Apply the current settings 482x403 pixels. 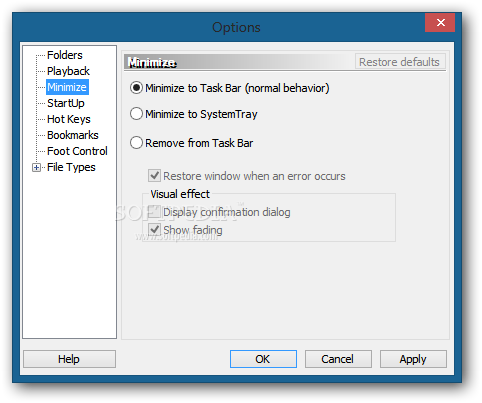coord(413,359)
